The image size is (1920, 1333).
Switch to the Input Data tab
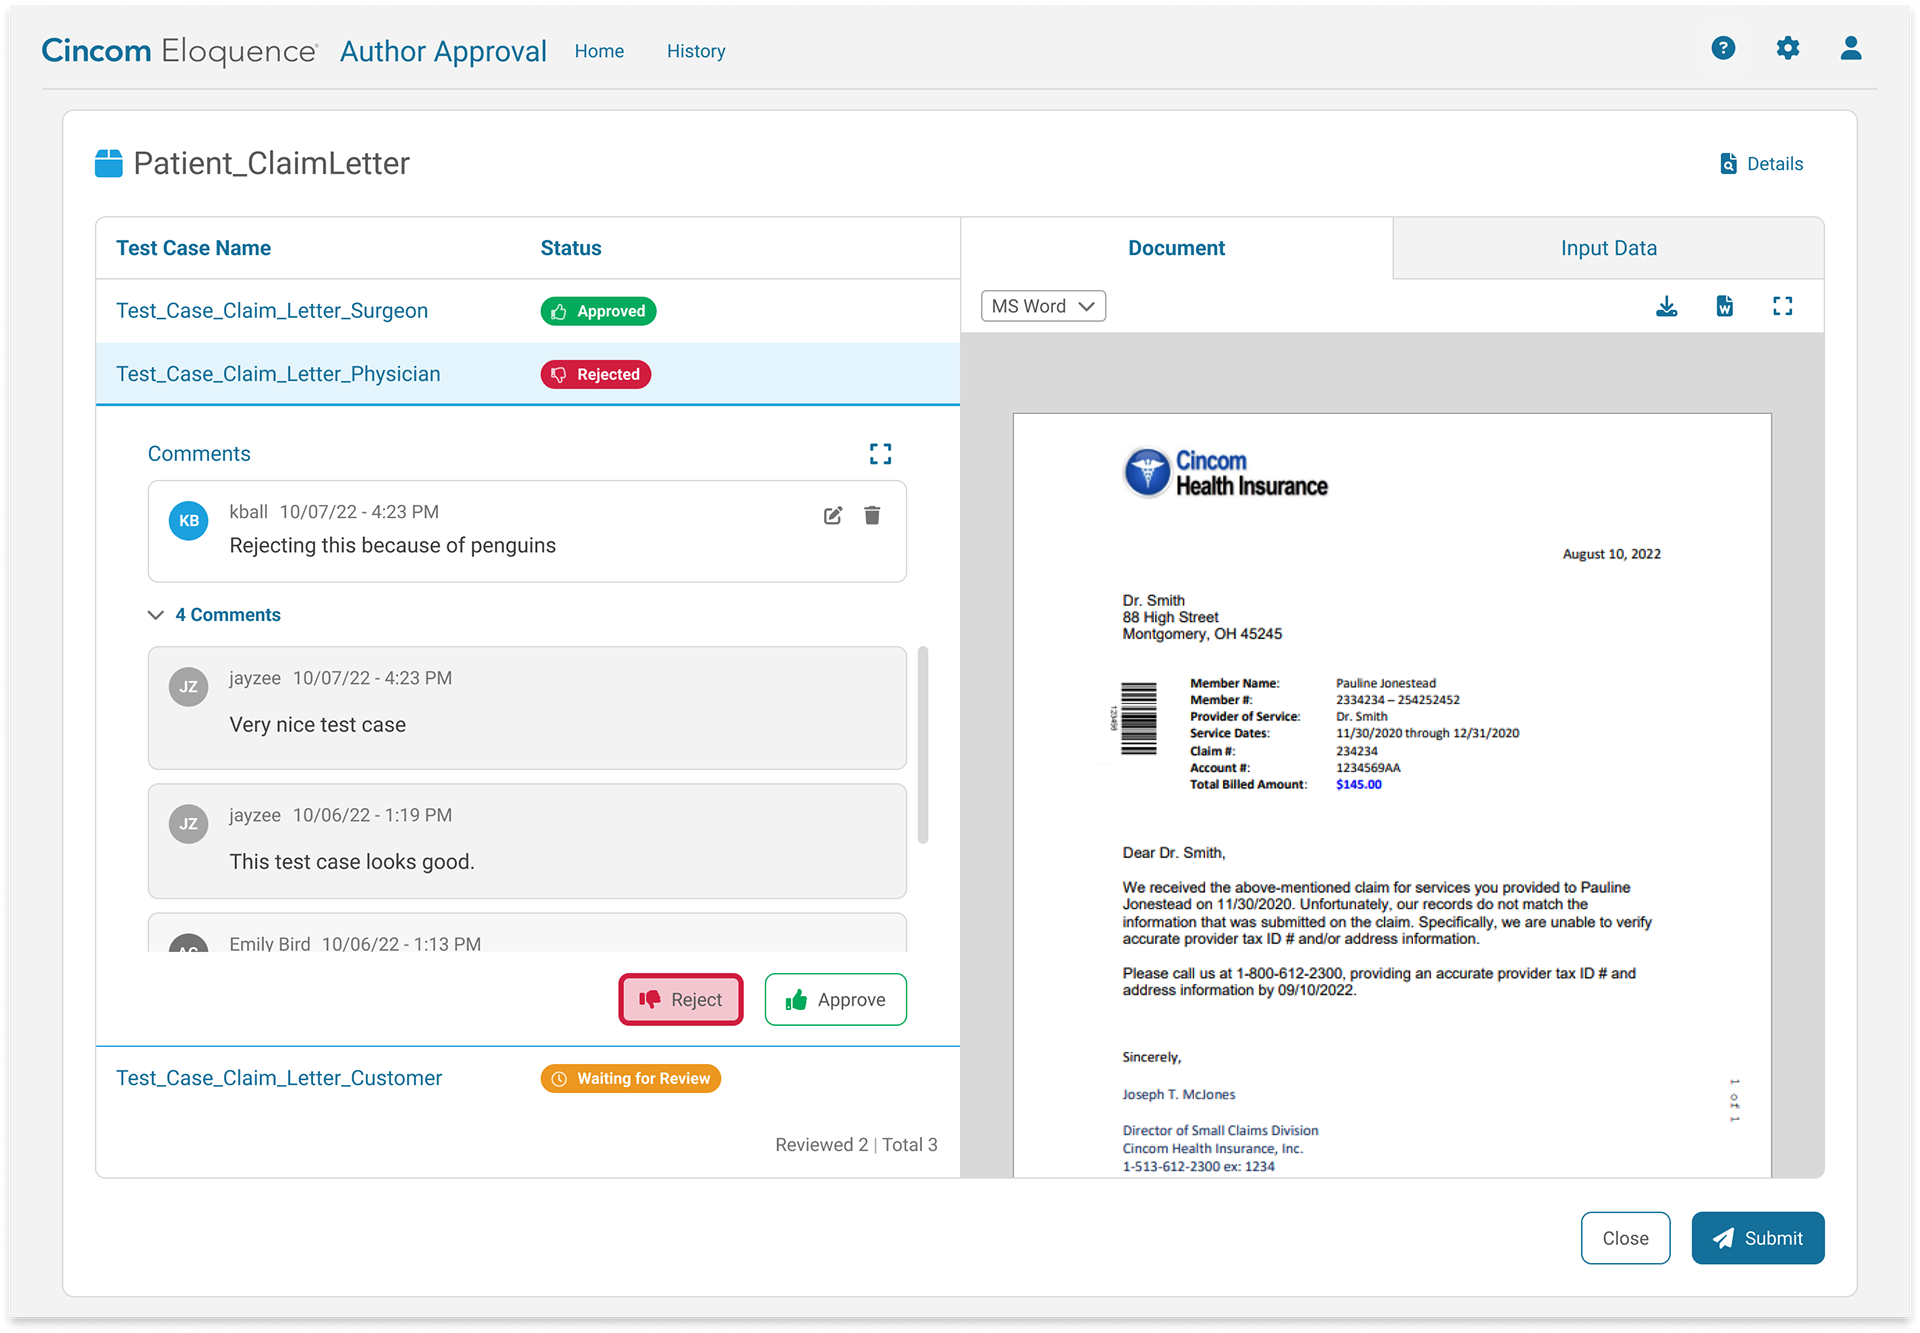pyautogui.click(x=1608, y=248)
